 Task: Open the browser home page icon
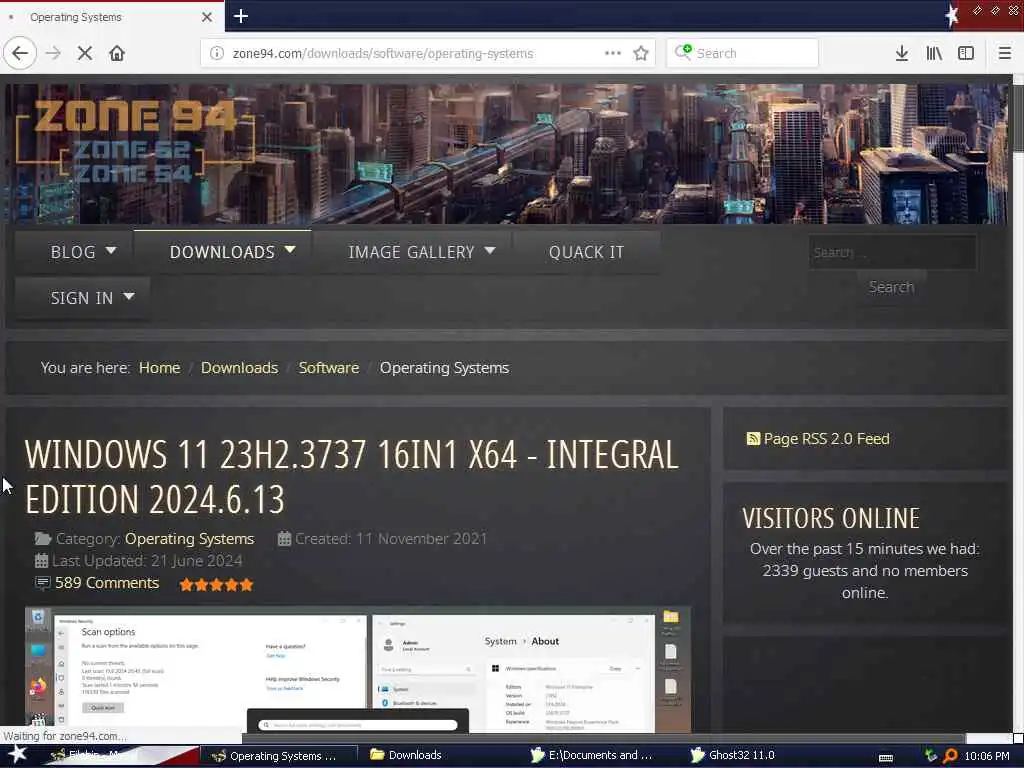click(117, 53)
